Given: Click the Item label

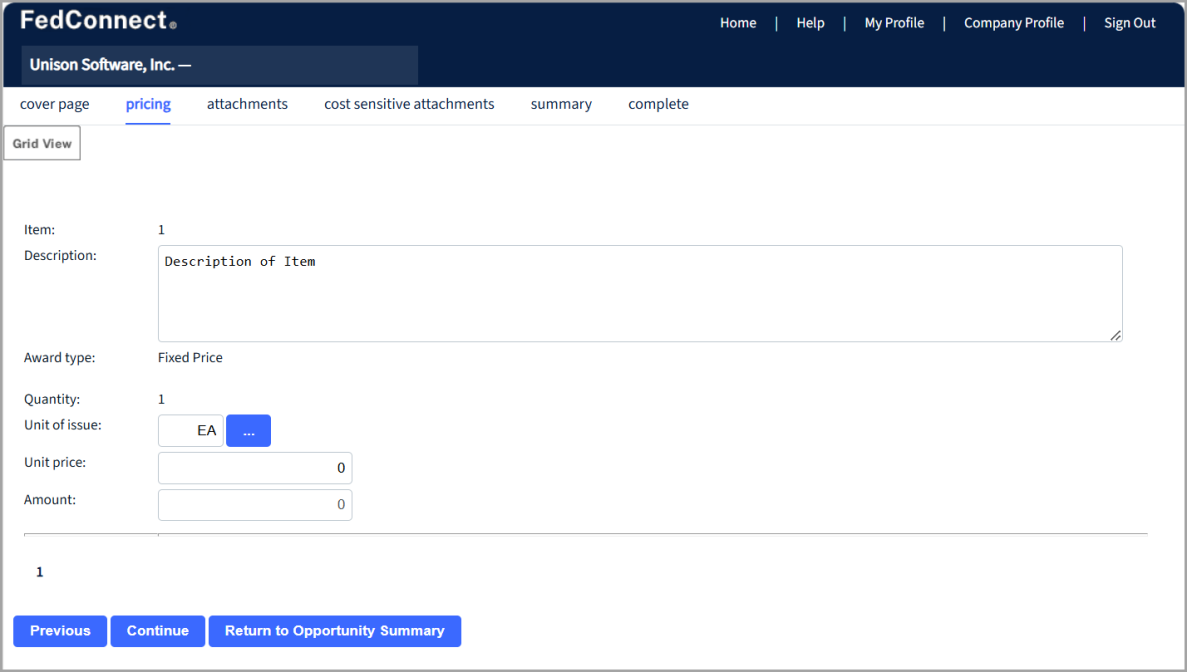Looking at the screenshot, I should pos(39,230).
